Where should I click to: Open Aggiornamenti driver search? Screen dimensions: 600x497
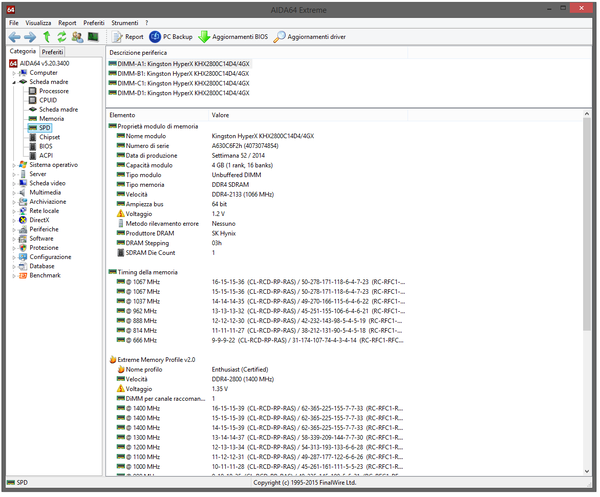pos(310,37)
